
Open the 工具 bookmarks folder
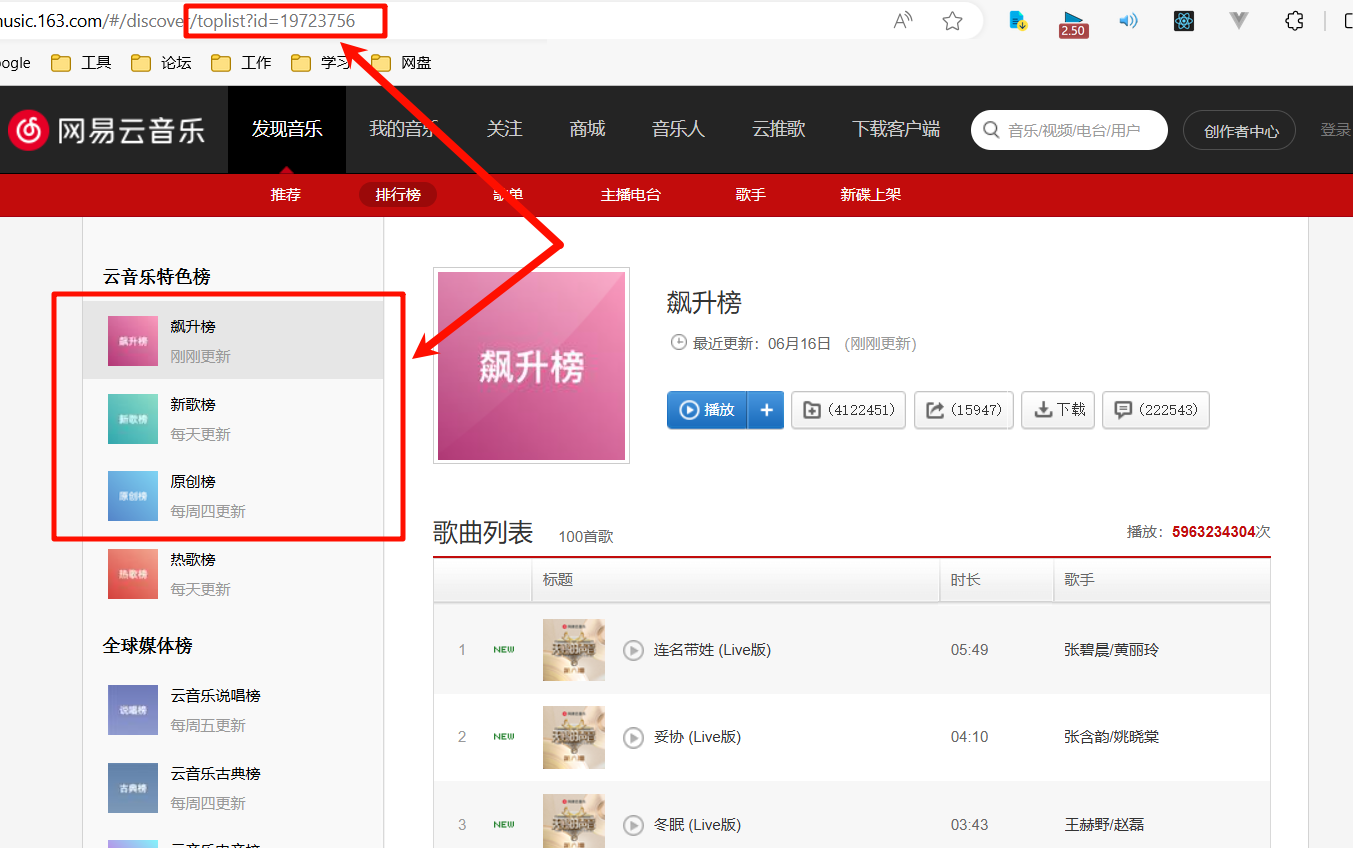click(82, 63)
